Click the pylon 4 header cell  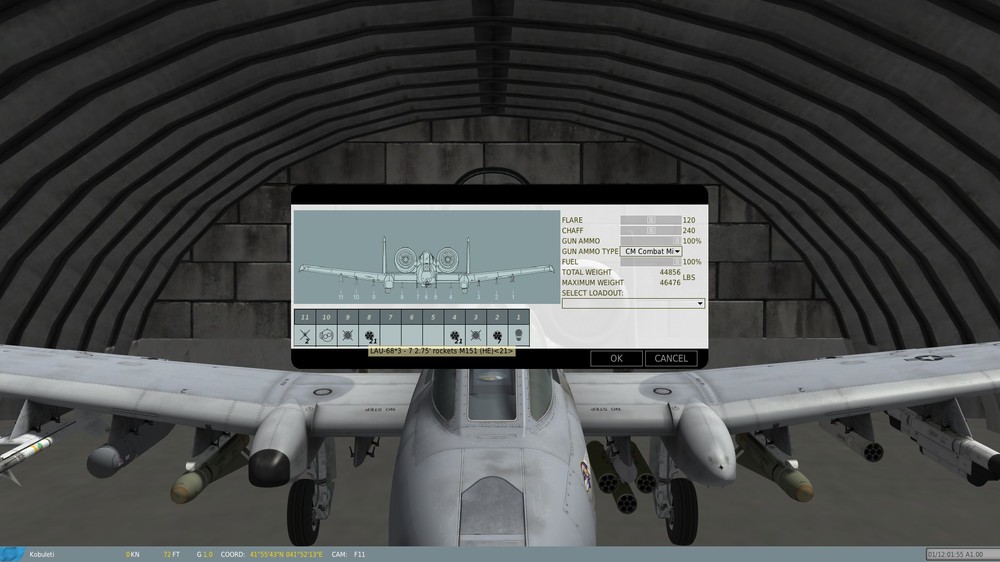click(x=455, y=317)
